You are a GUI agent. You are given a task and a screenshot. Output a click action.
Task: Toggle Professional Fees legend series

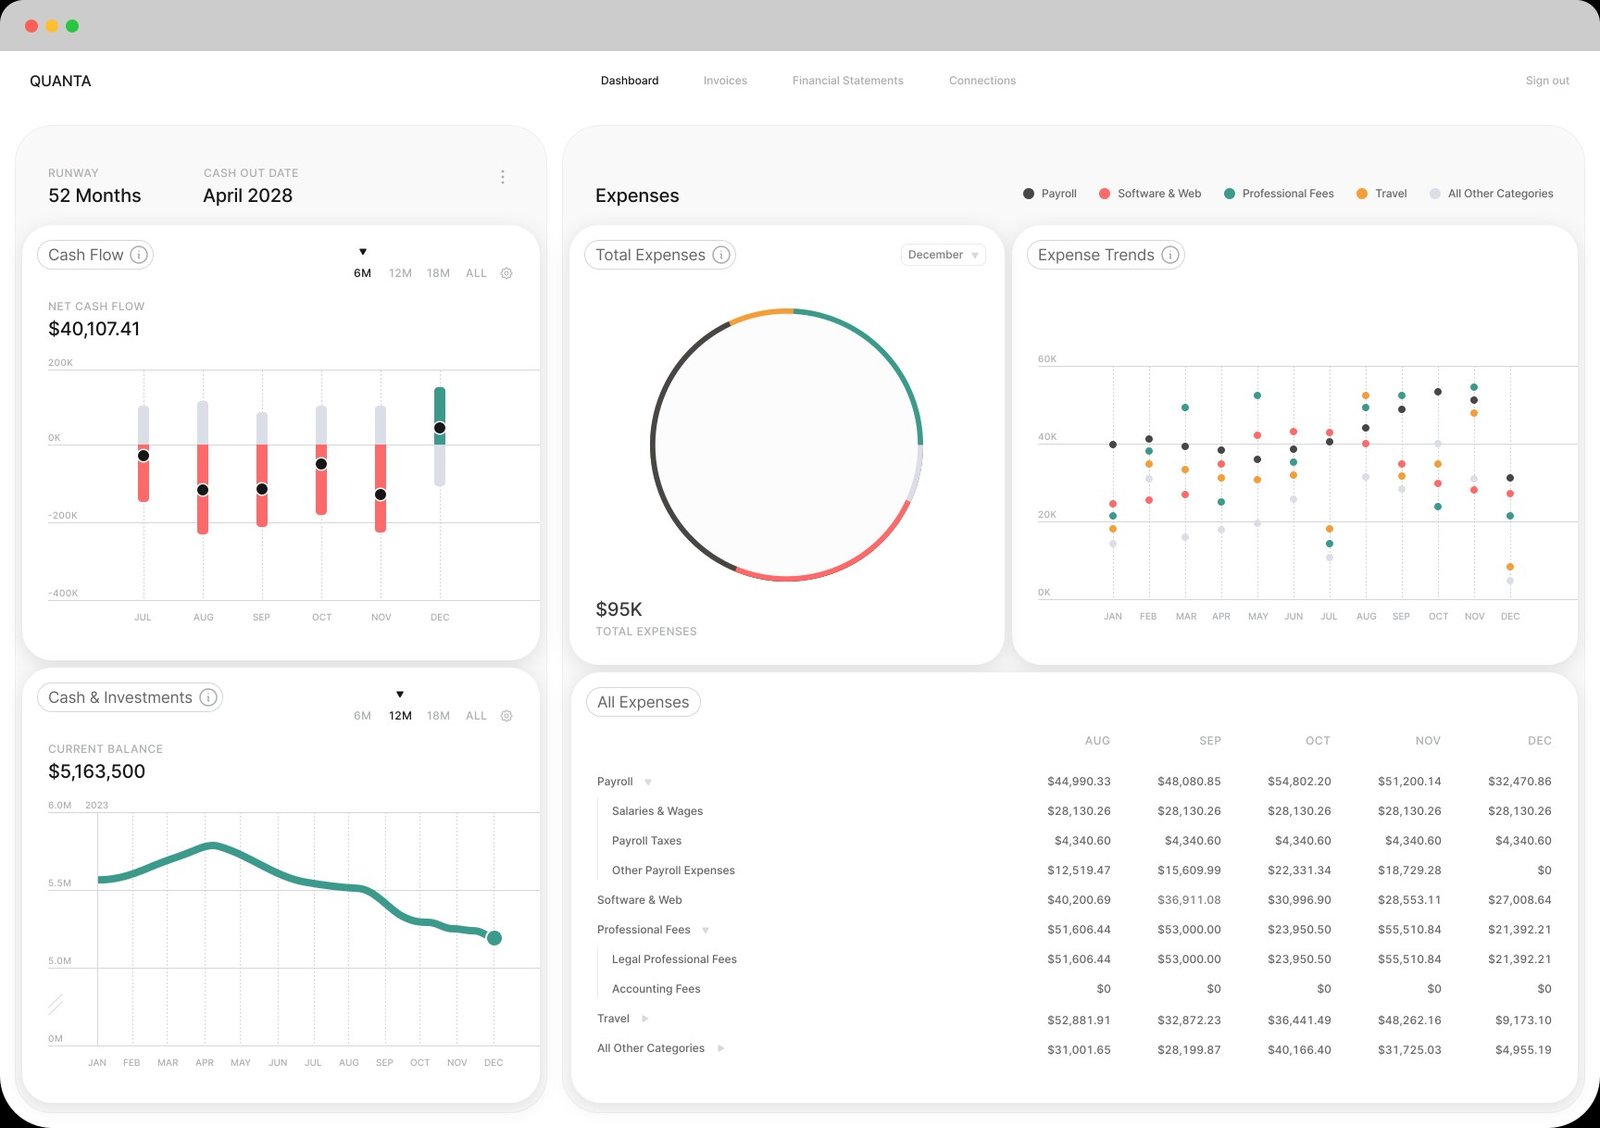1279,194
